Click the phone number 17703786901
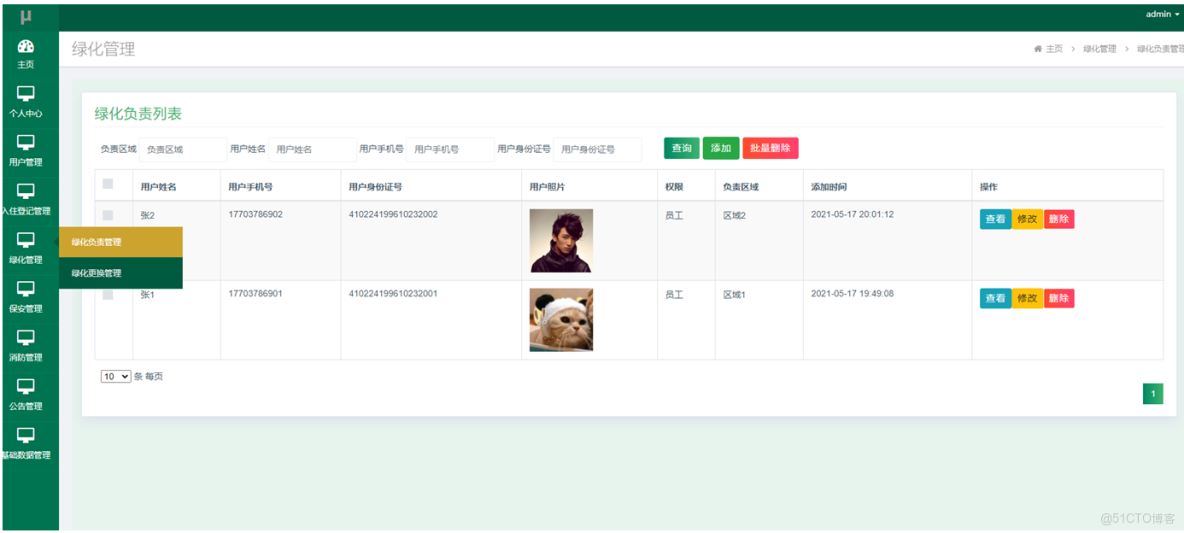Viewport: 1184px width, 533px height. (255, 294)
